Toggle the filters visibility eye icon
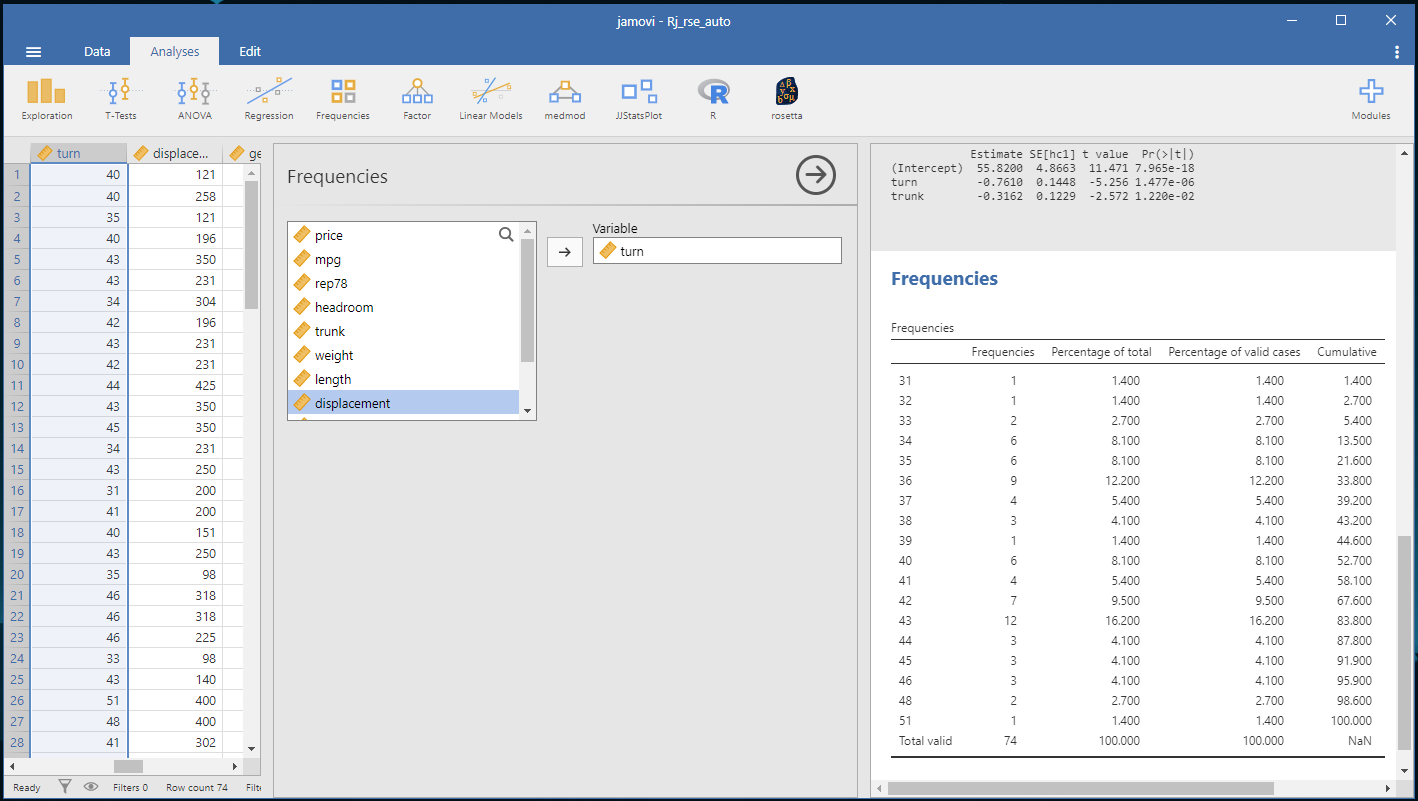 point(91,787)
